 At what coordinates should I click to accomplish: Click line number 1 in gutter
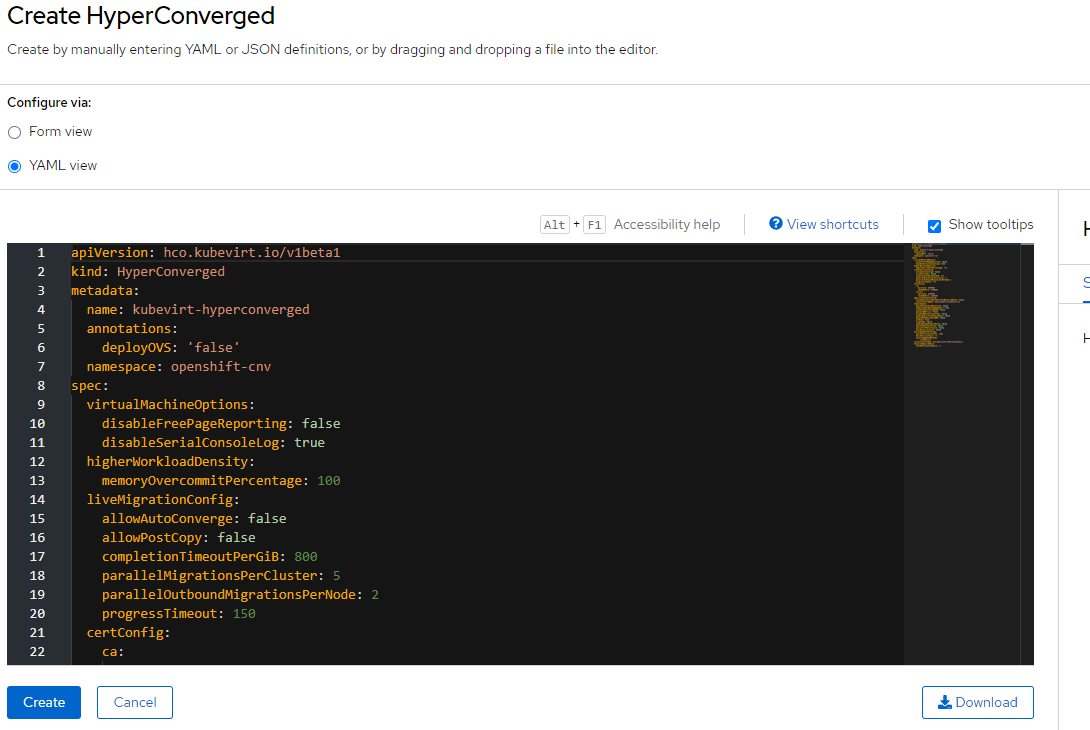coord(41,253)
